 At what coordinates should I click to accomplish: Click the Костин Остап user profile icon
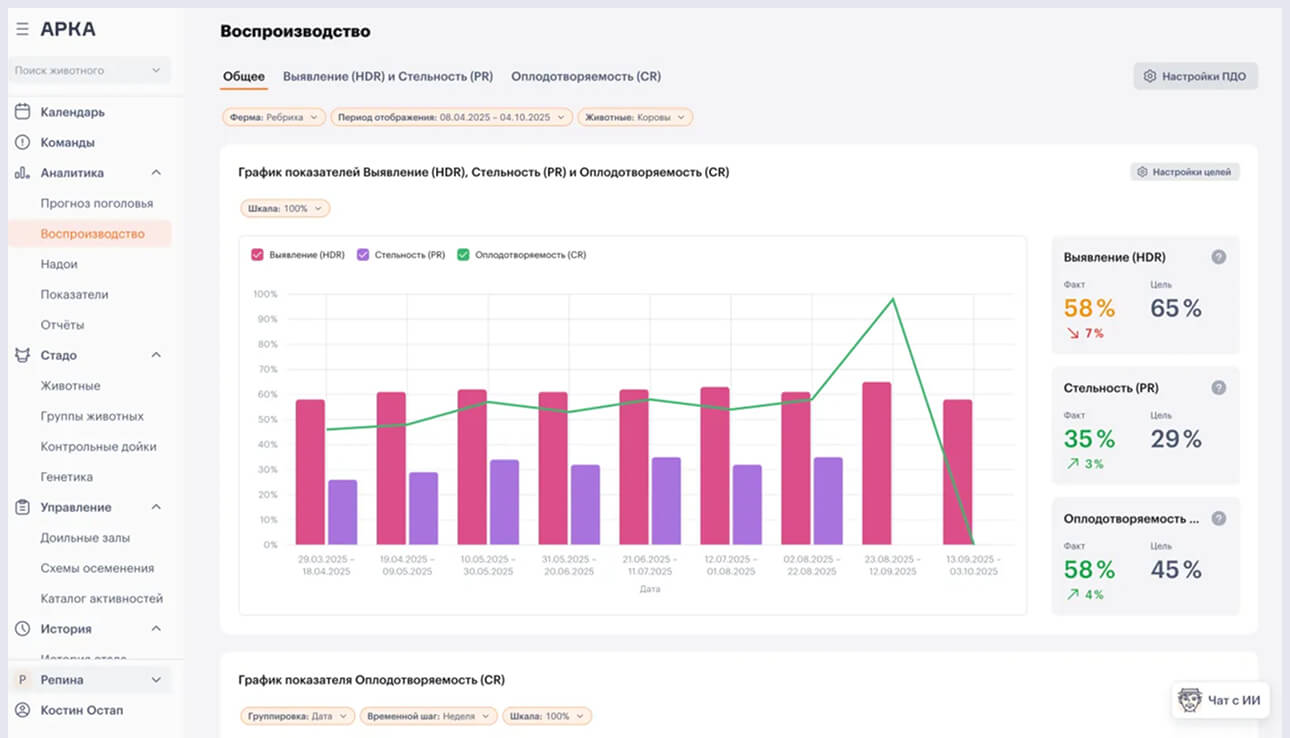tap(22, 710)
